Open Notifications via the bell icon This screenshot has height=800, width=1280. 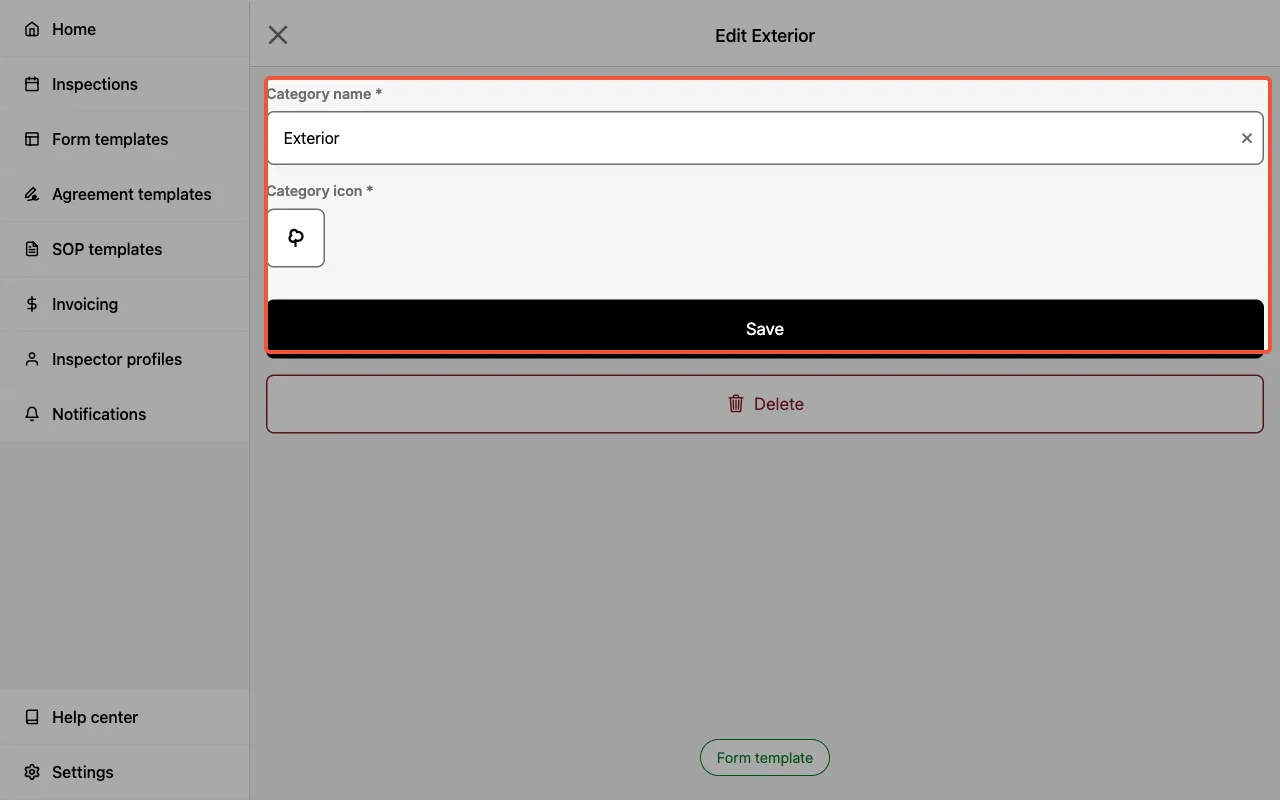(31, 414)
